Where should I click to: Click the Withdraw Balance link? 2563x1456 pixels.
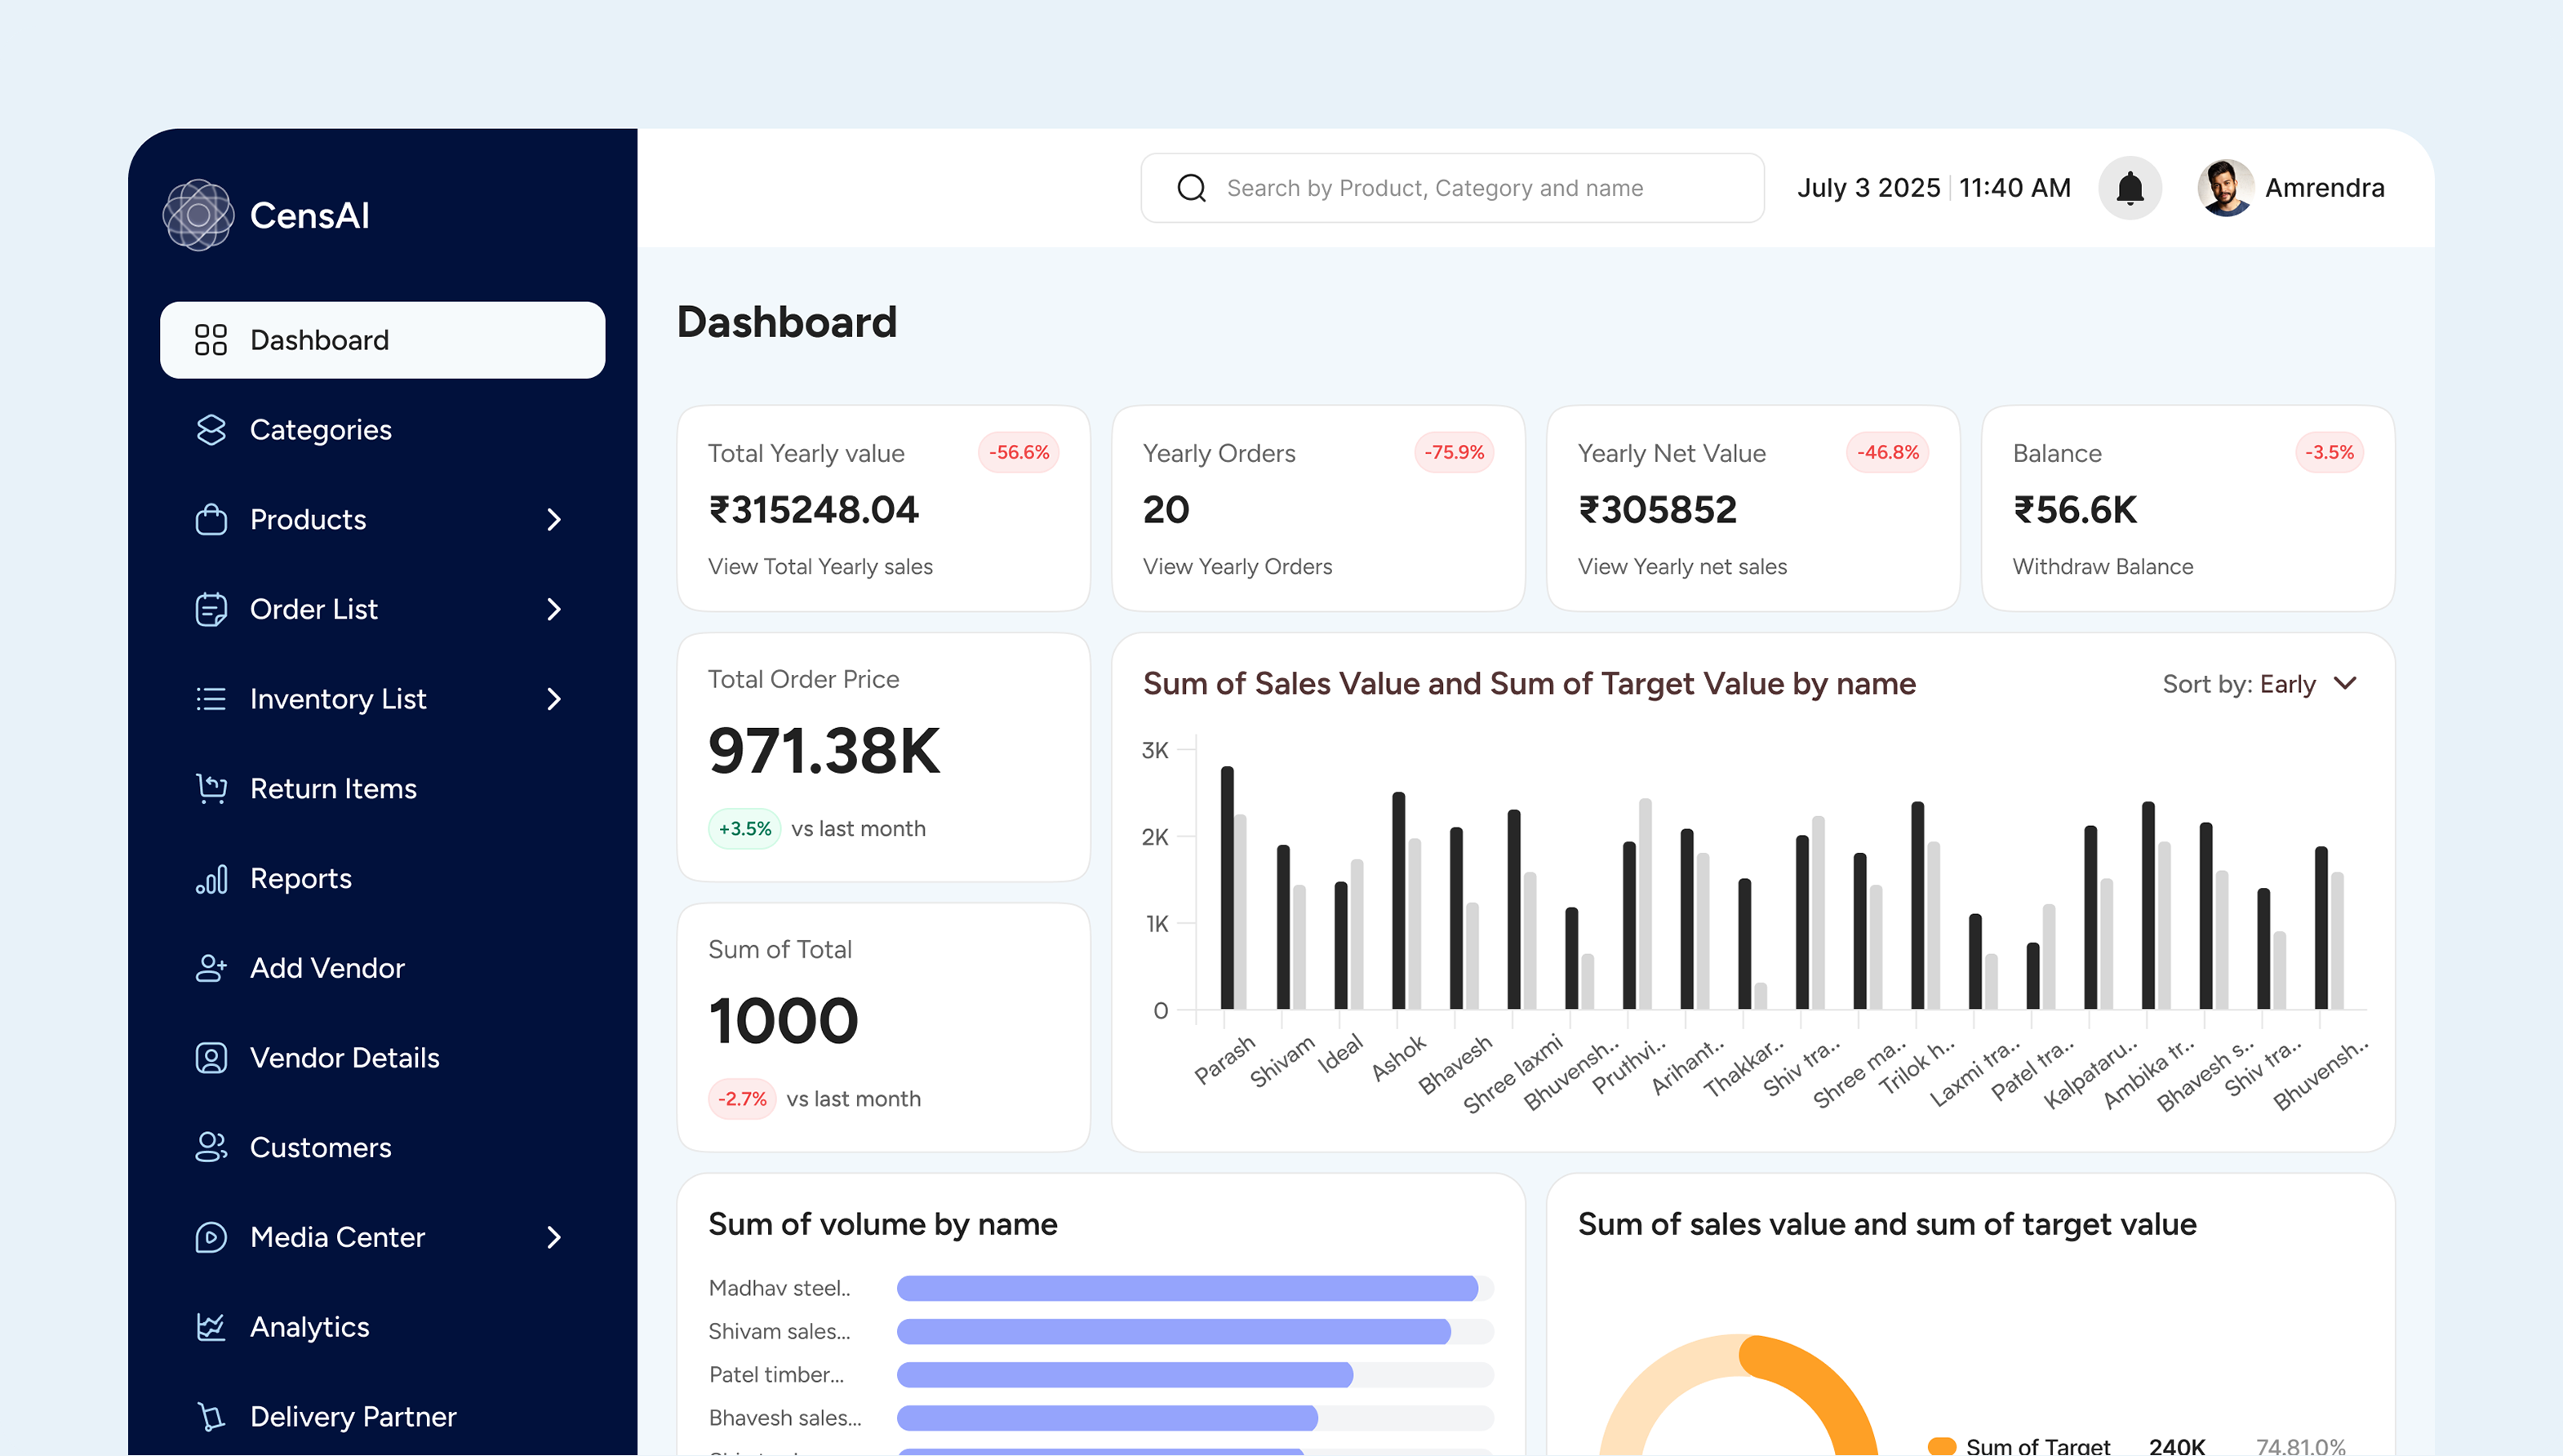pos(2102,567)
